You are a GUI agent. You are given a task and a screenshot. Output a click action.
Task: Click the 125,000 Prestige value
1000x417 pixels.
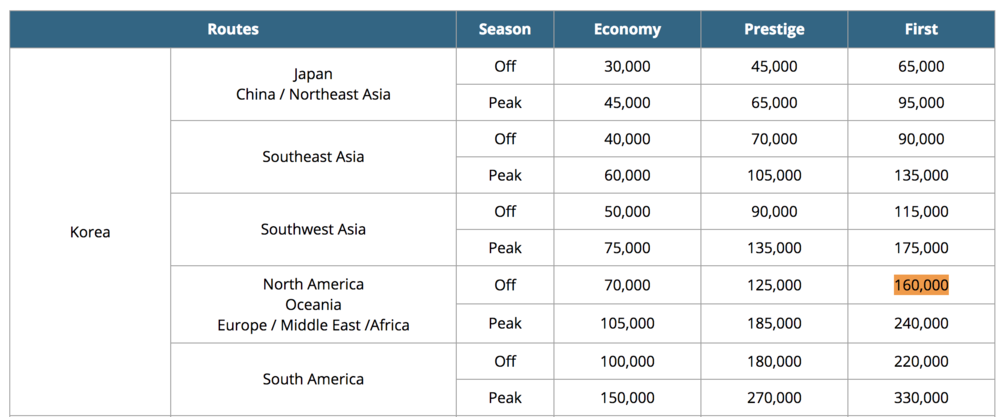click(774, 285)
